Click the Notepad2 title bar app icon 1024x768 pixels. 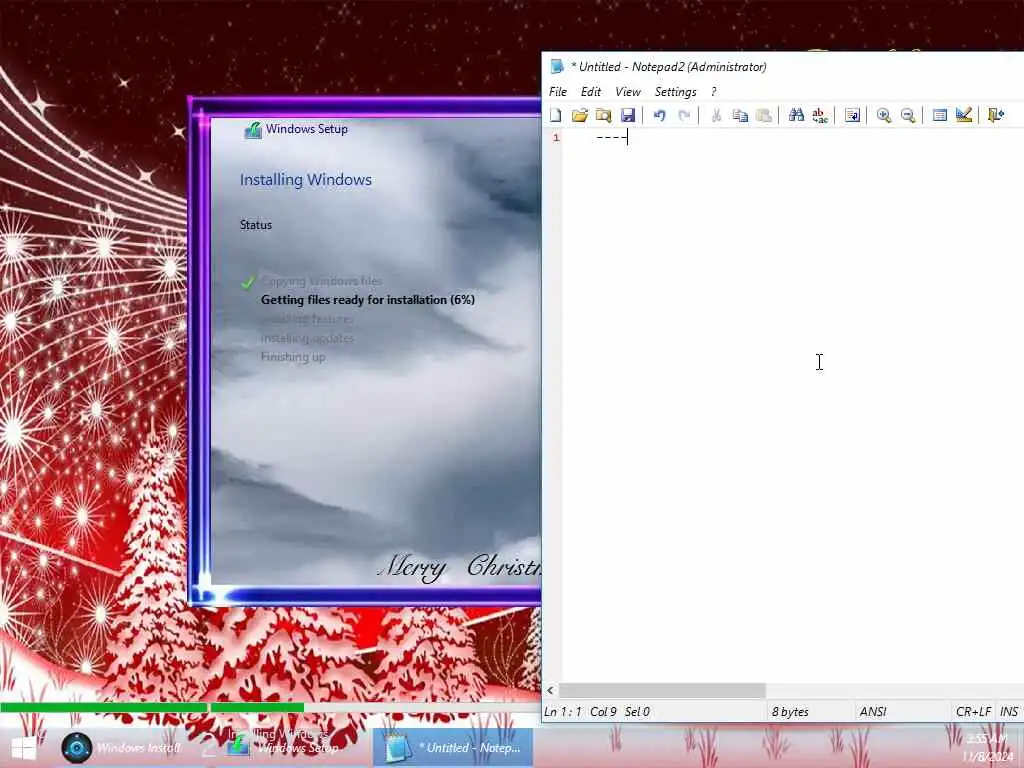[x=557, y=67]
